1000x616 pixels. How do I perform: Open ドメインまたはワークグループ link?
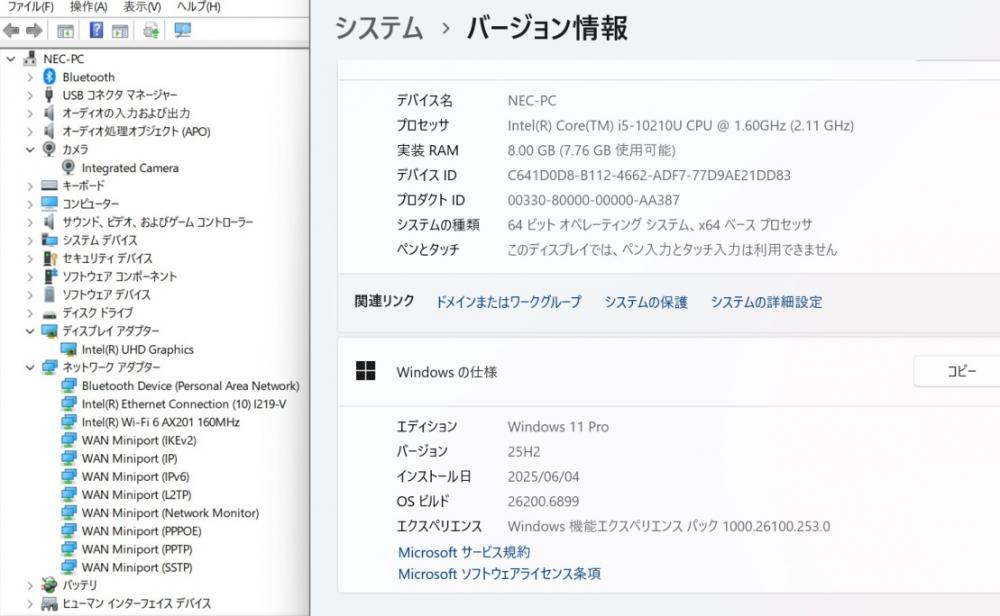click(508, 302)
